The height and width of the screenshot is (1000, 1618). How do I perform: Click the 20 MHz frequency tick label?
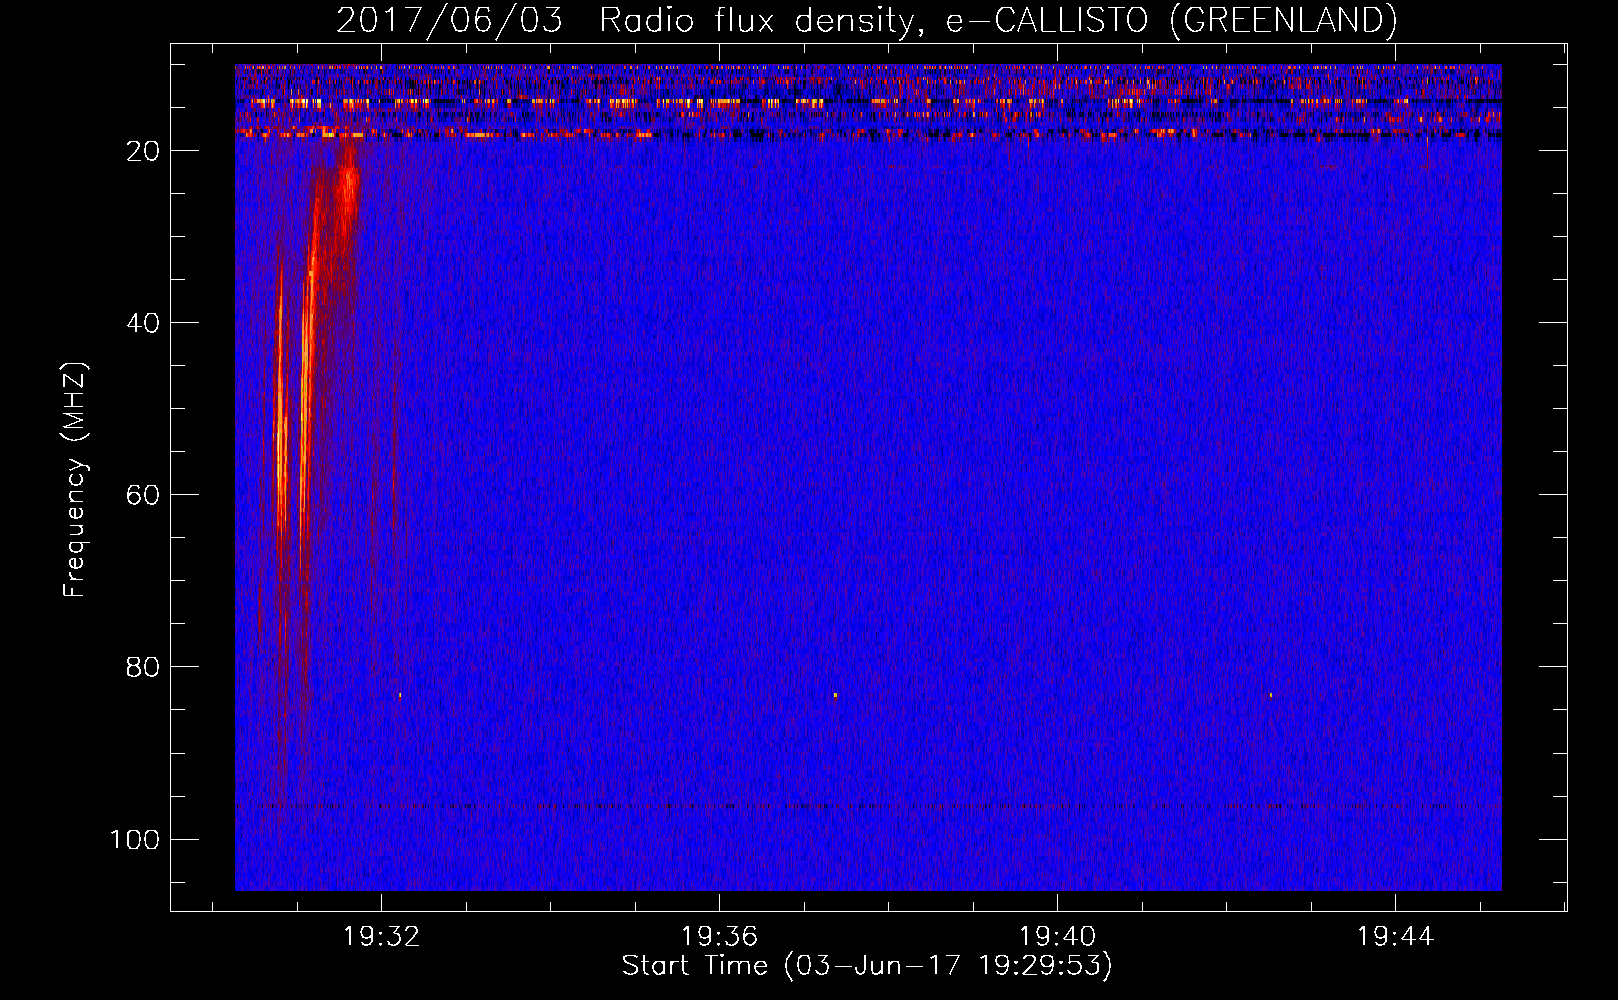click(x=143, y=151)
